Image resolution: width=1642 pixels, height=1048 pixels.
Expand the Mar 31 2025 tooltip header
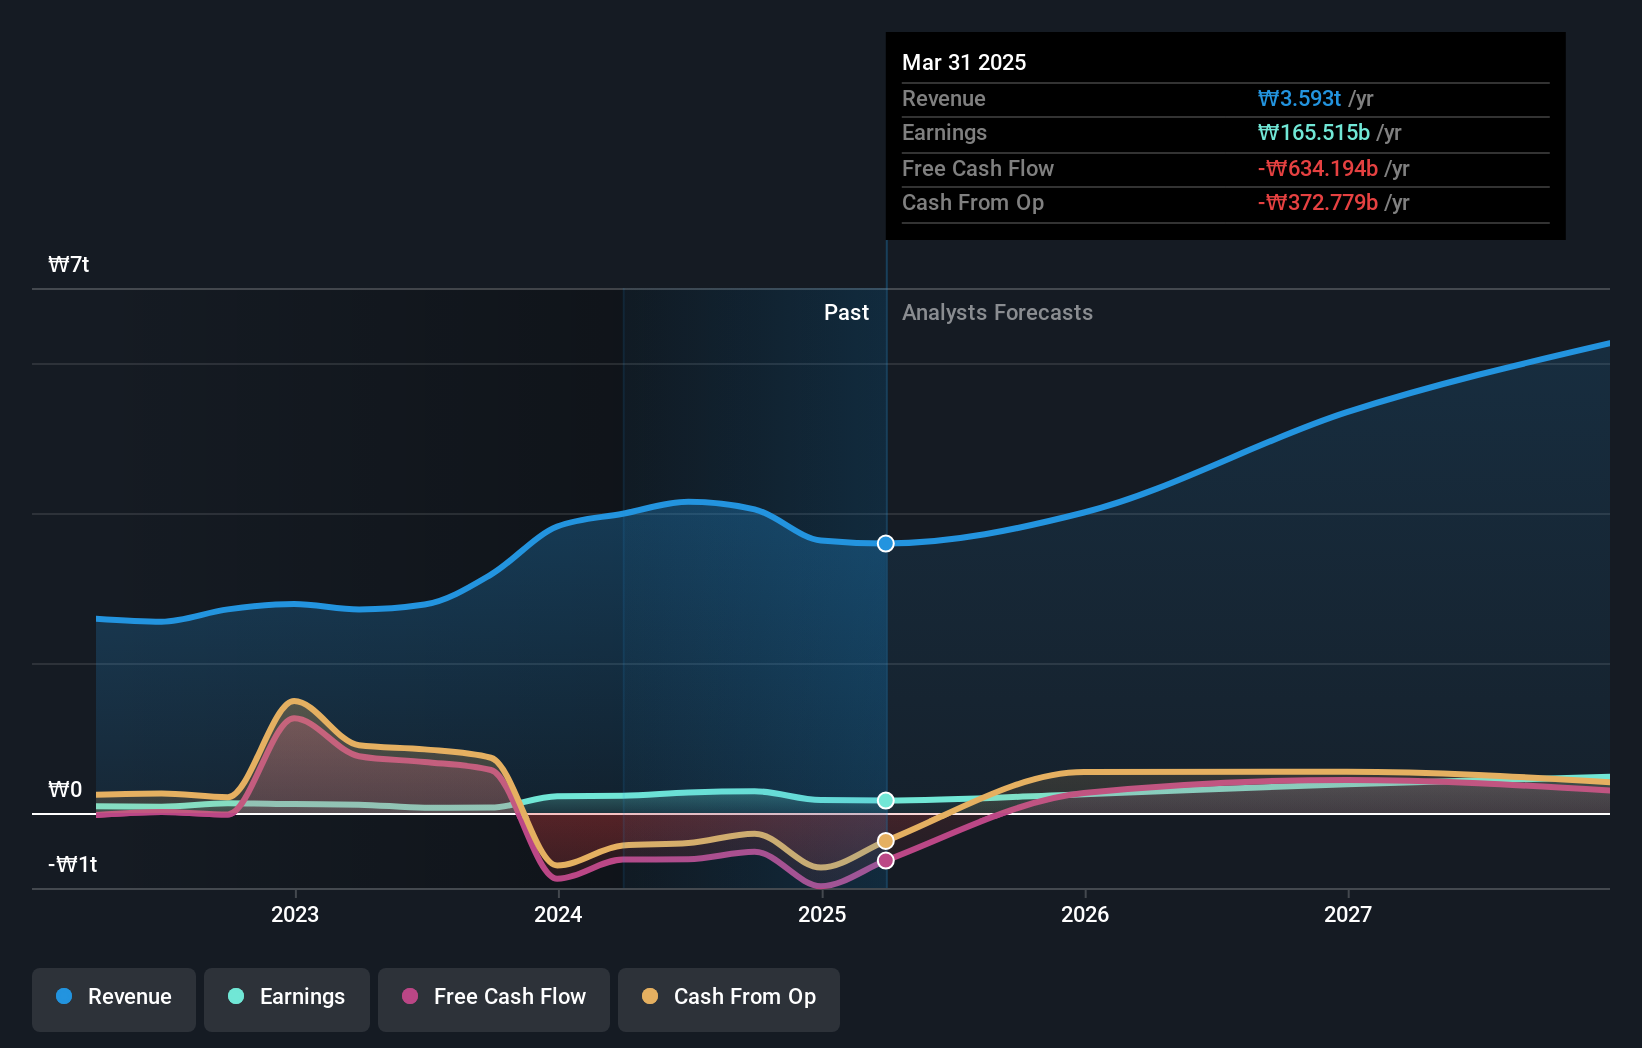(963, 62)
